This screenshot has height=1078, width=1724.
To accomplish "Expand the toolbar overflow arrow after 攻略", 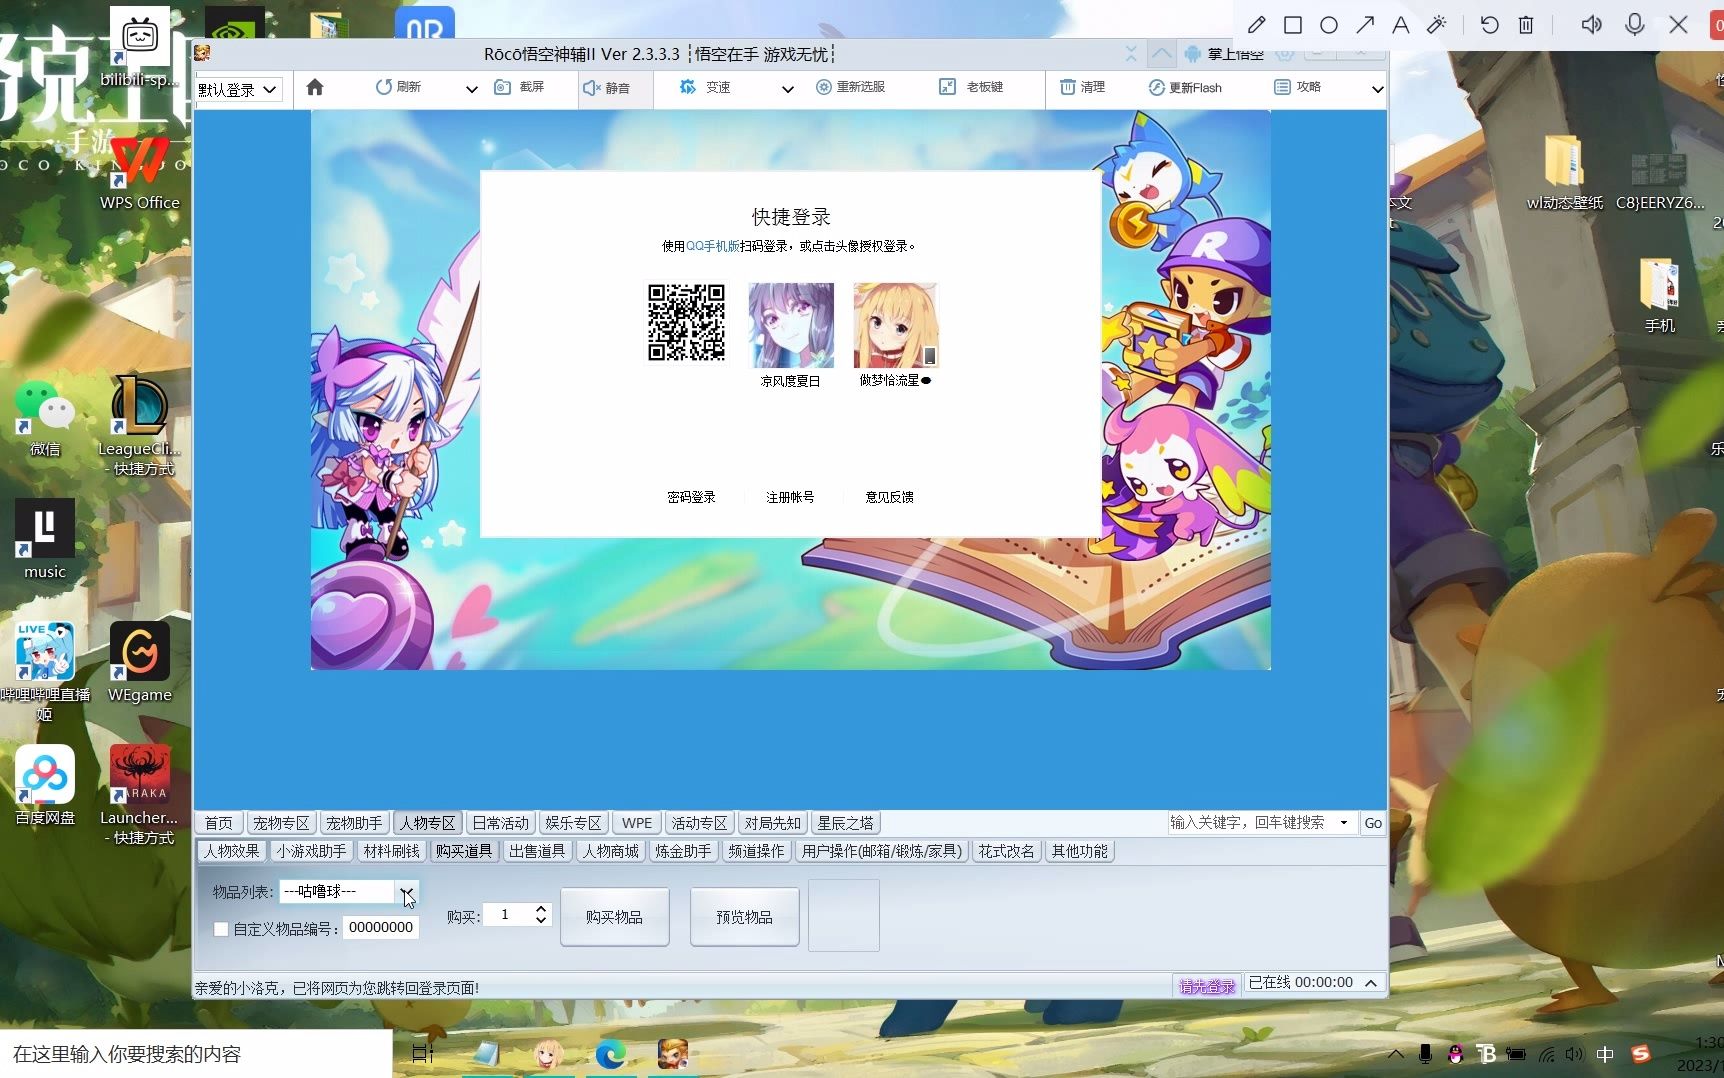I will coord(1377,89).
